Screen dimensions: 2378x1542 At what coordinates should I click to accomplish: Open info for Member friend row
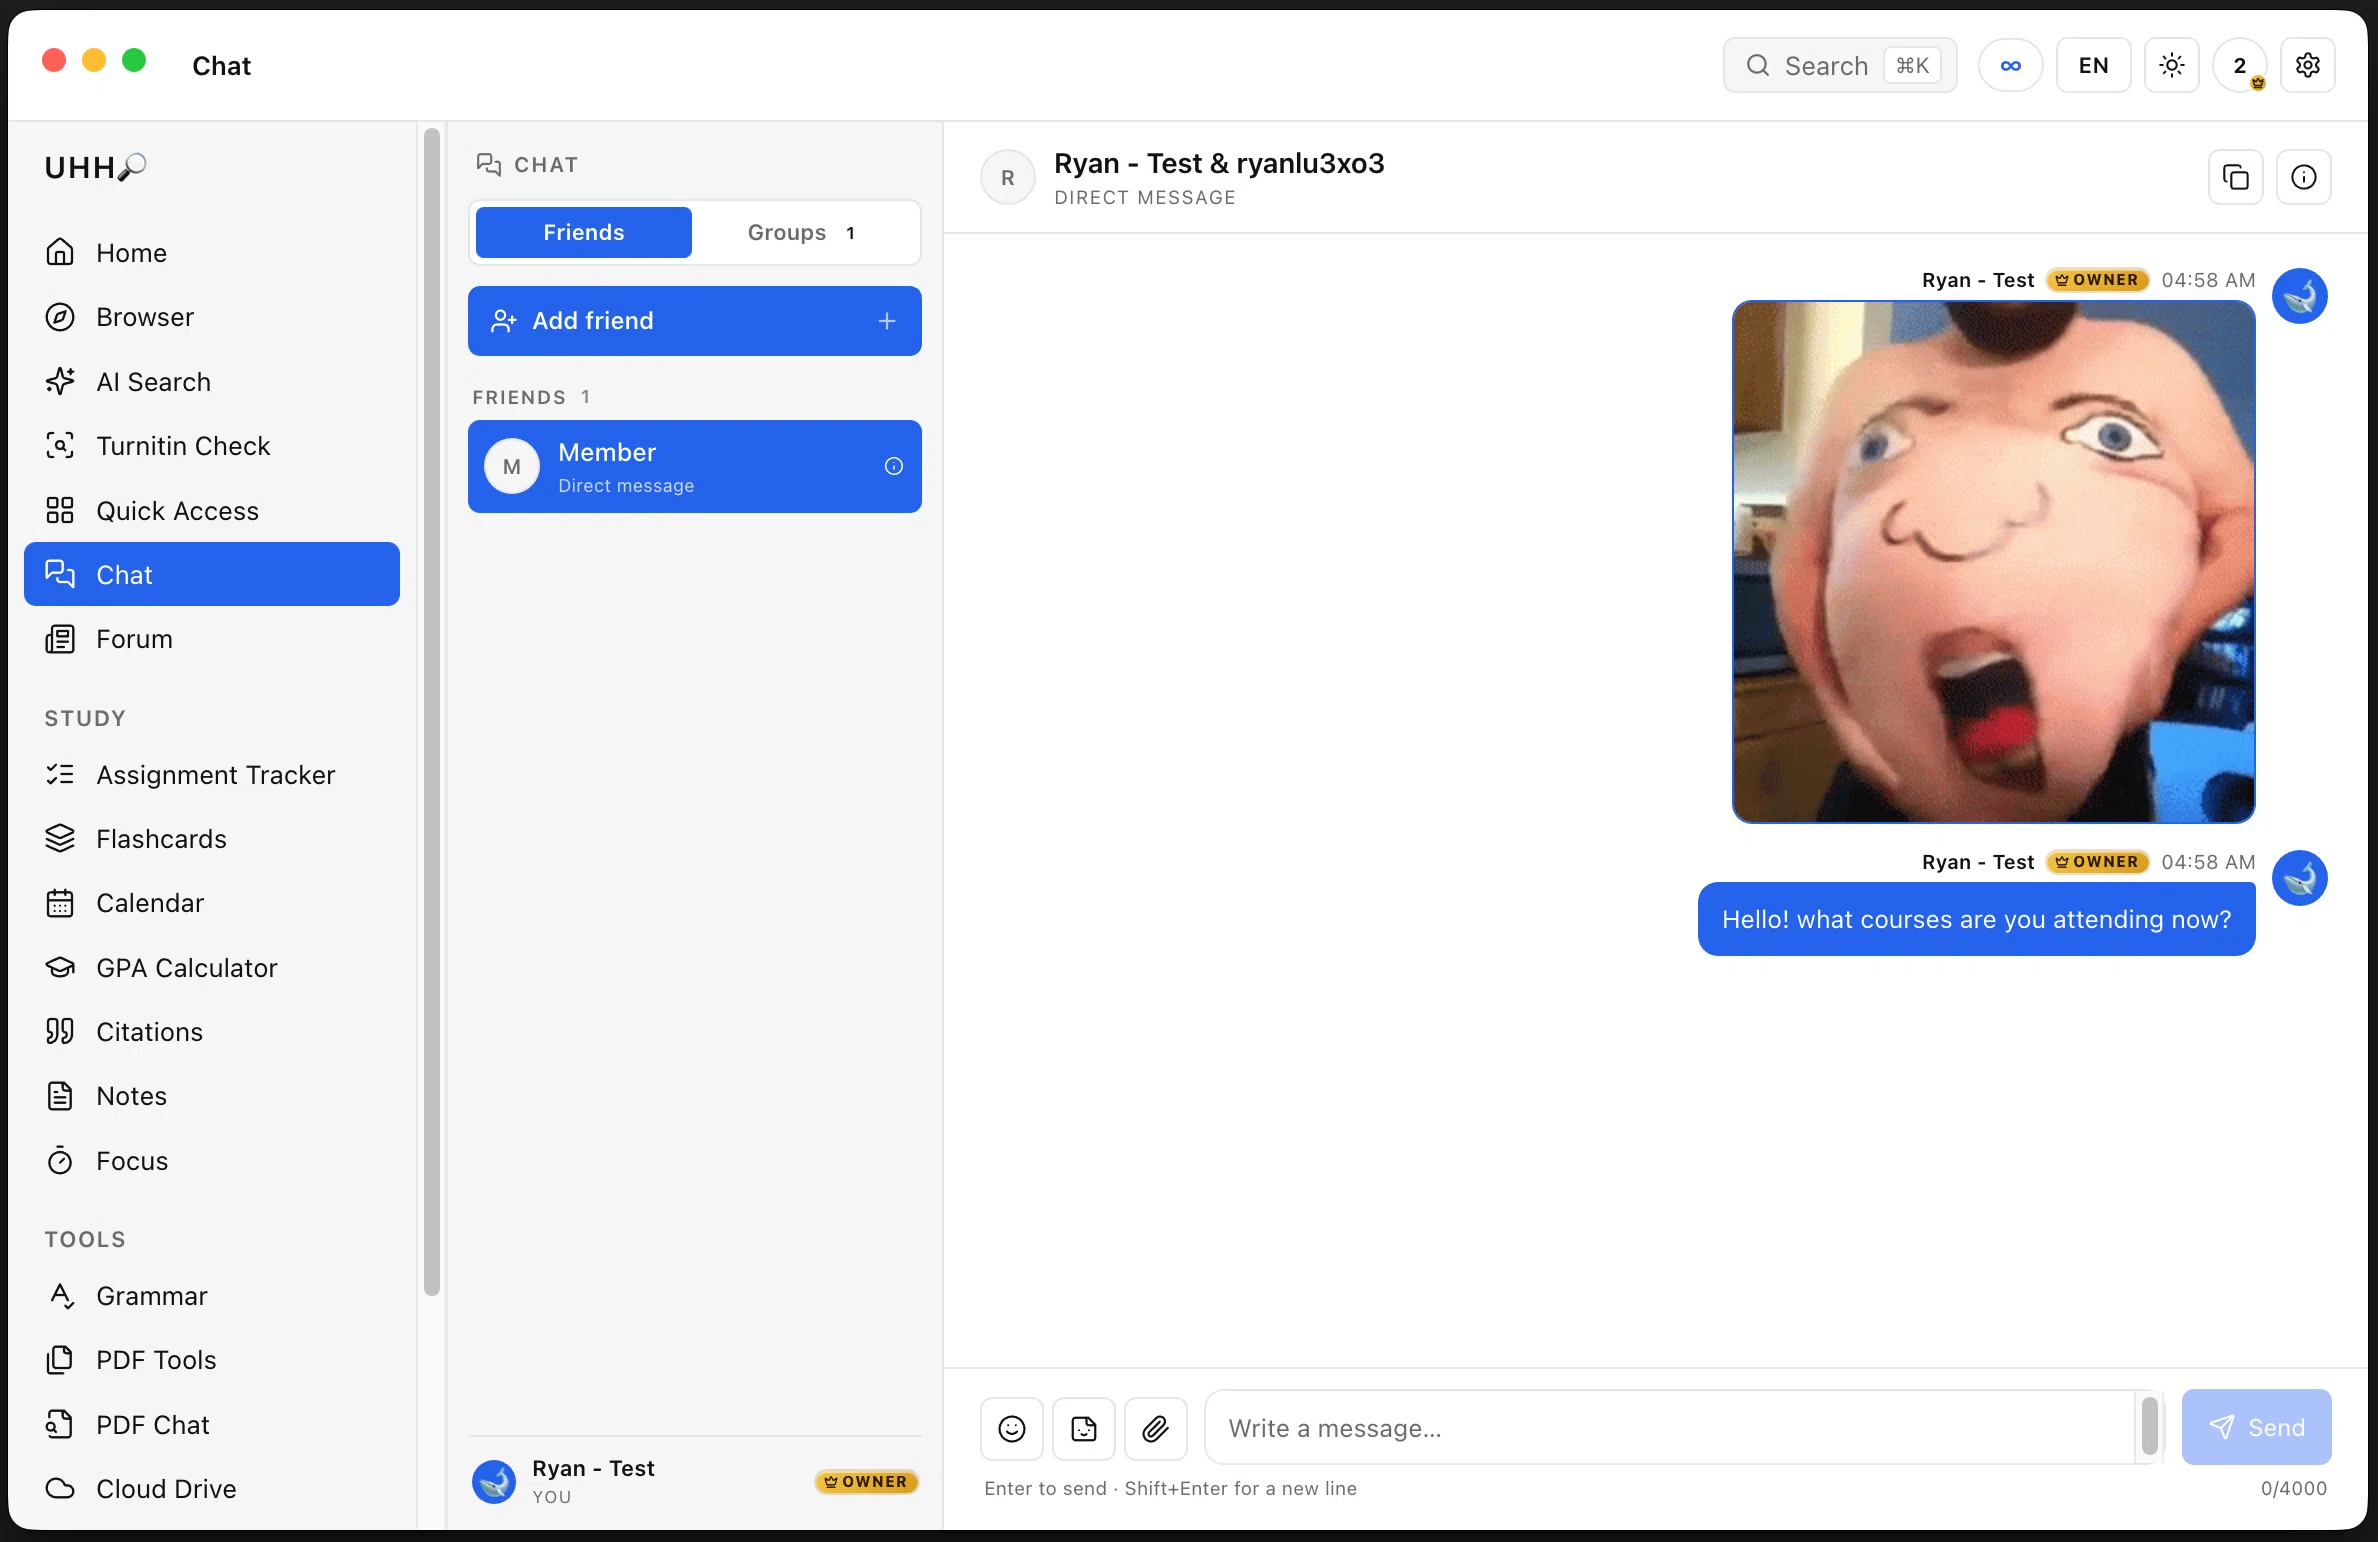(894, 466)
